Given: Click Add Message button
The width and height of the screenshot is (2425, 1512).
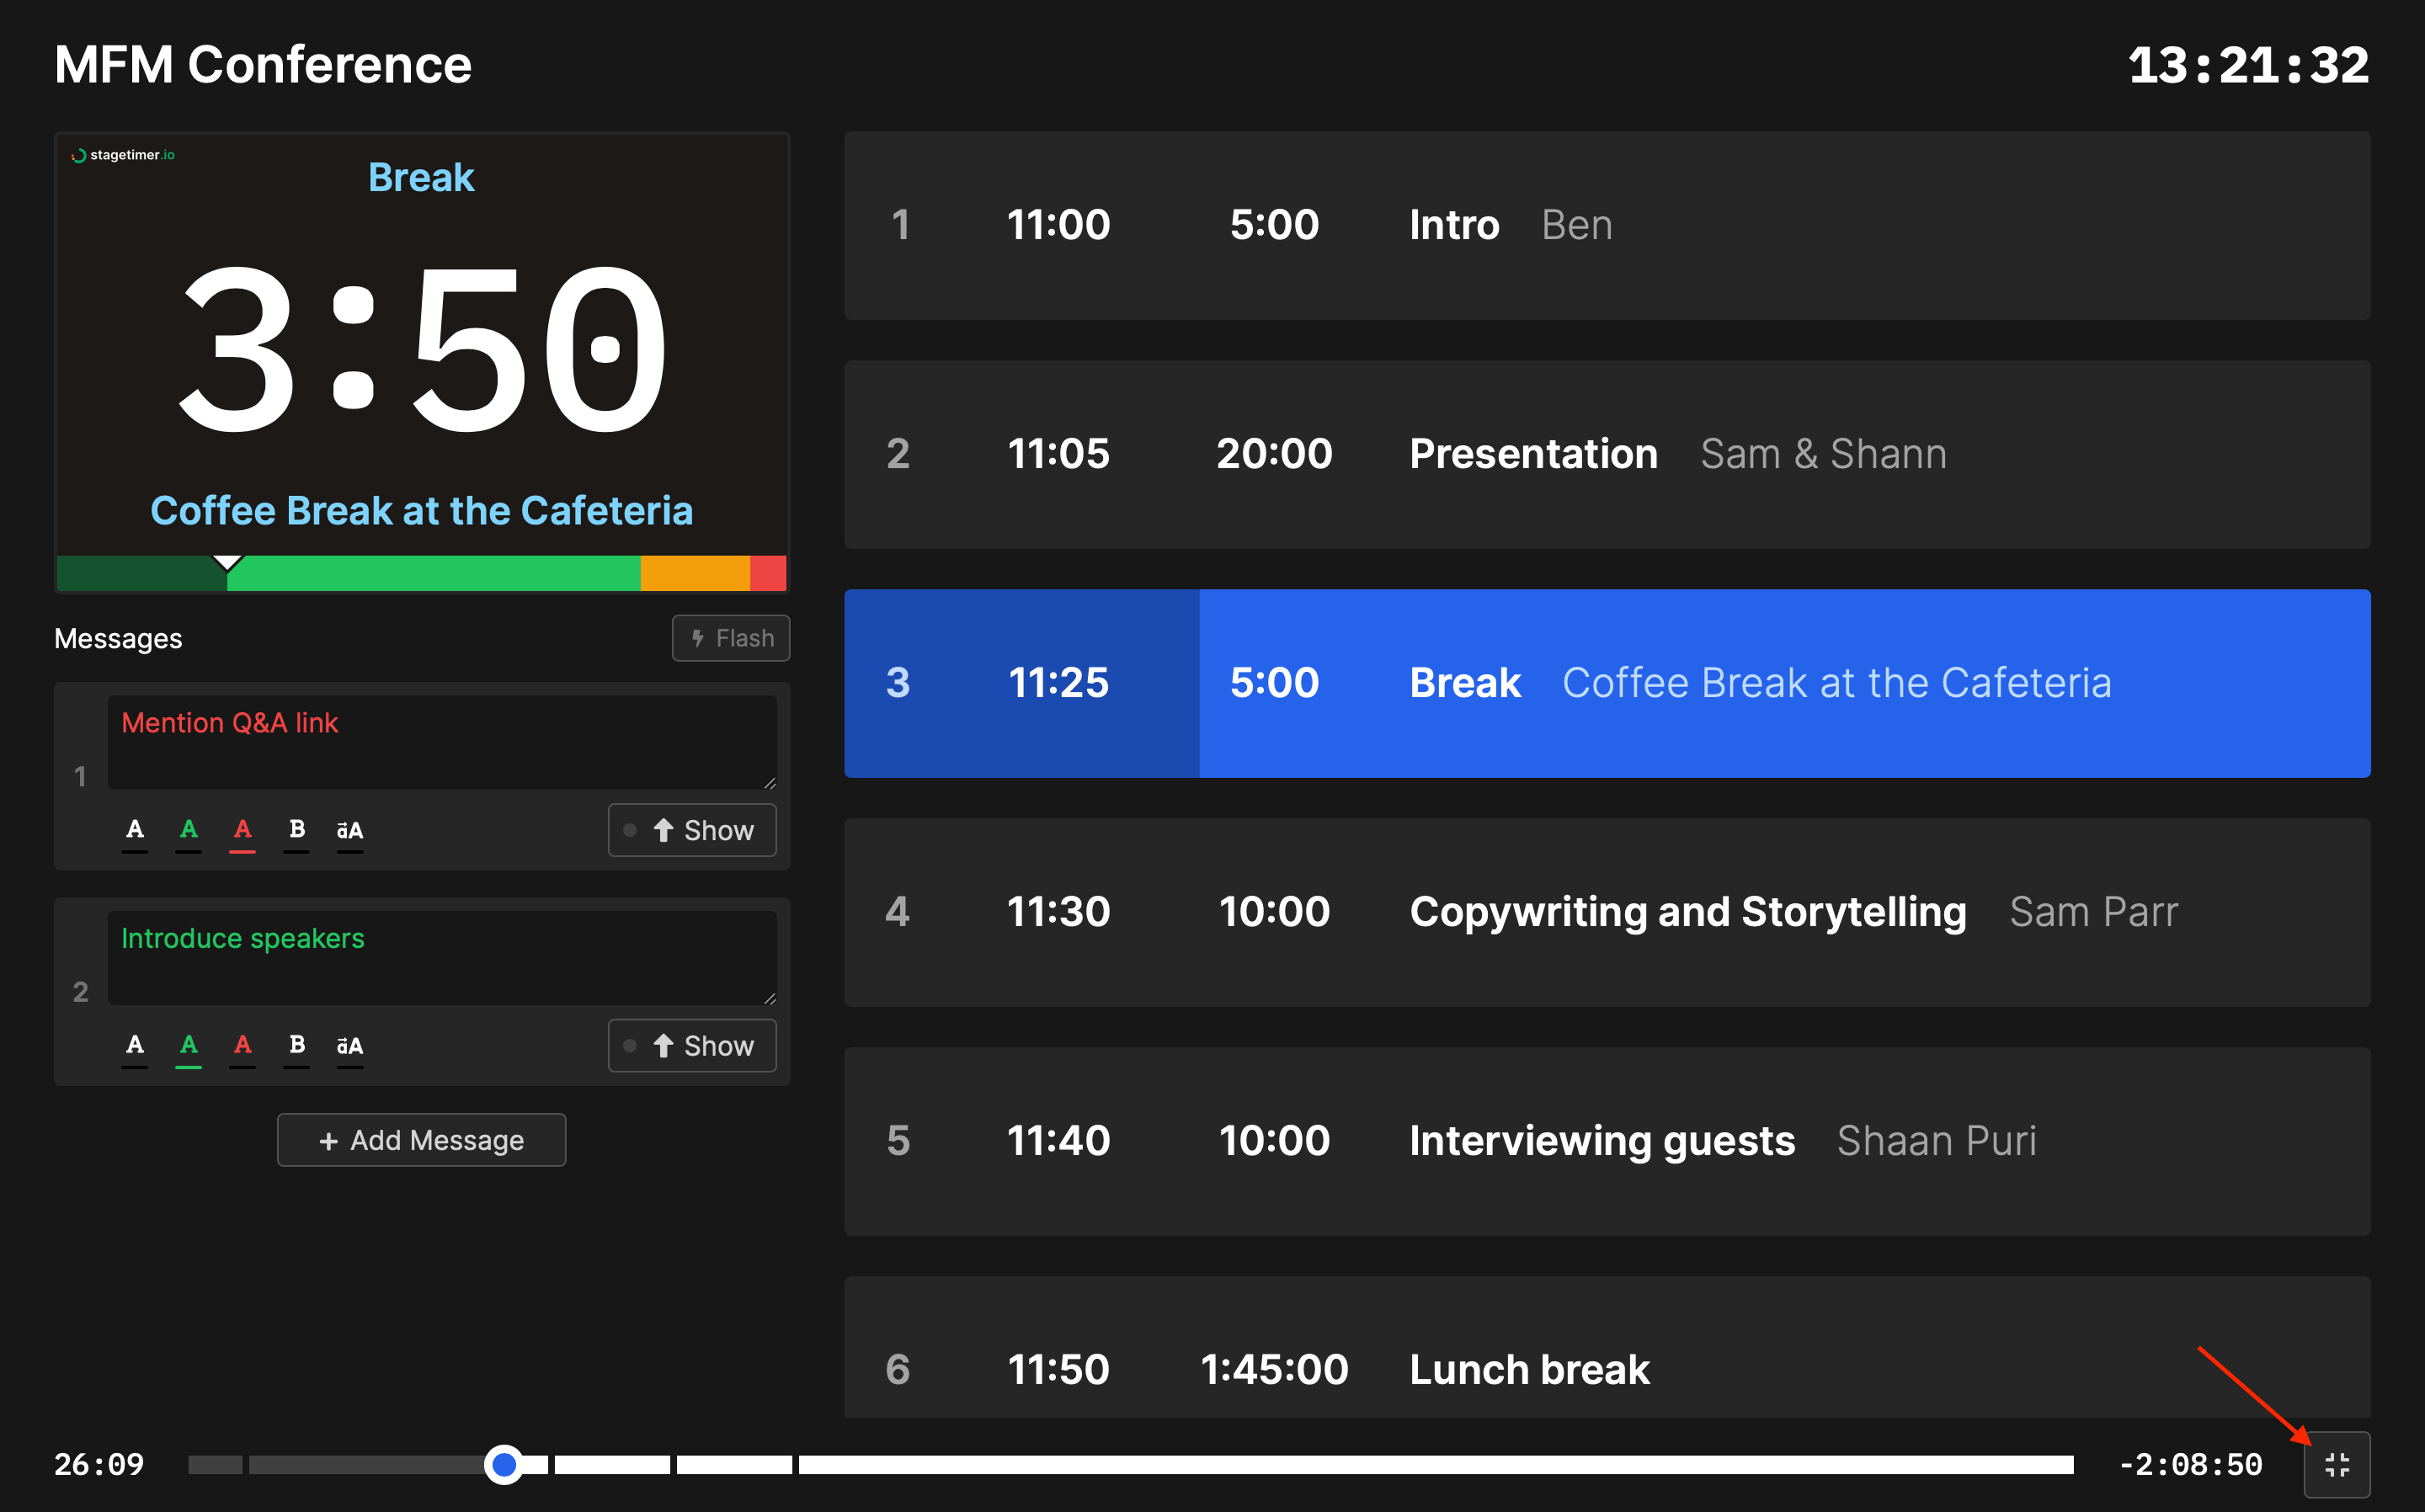Looking at the screenshot, I should tap(421, 1140).
